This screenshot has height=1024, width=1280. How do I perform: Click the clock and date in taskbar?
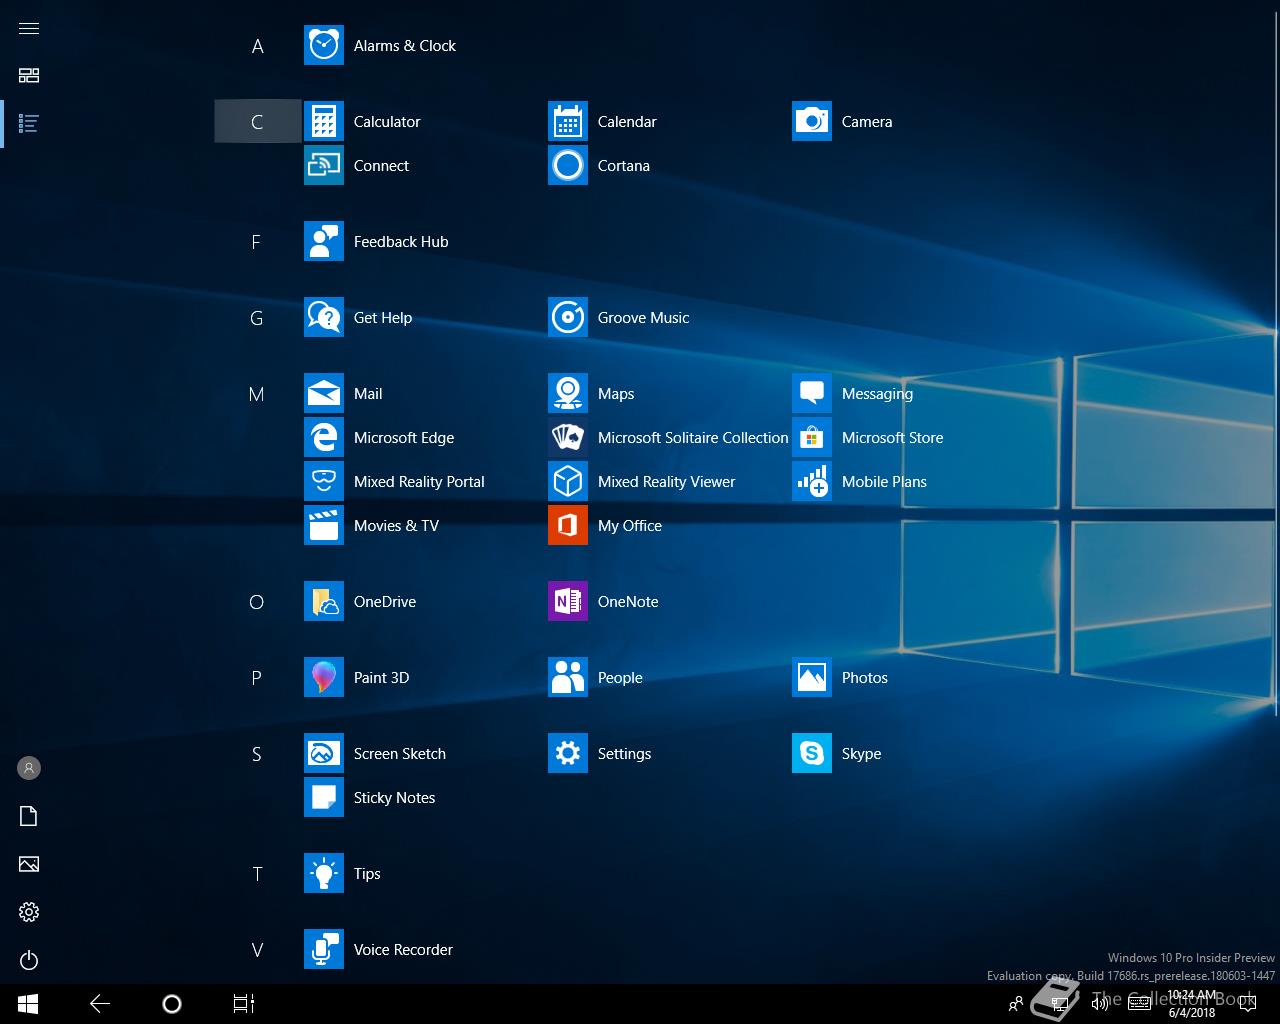pyautogui.click(x=1191, y=1004)
